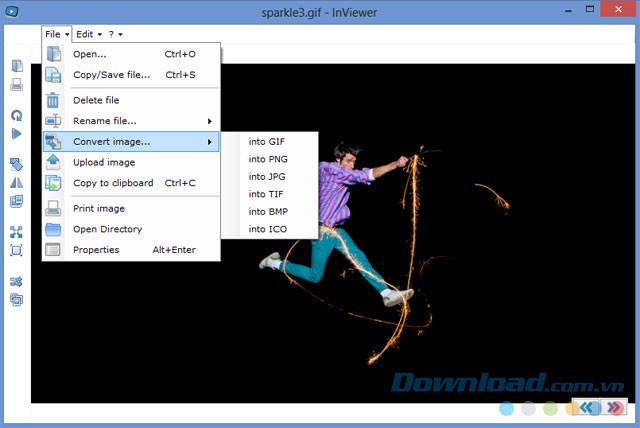
Task: Choose into PNG conversion option
Action: coord(268,159)
